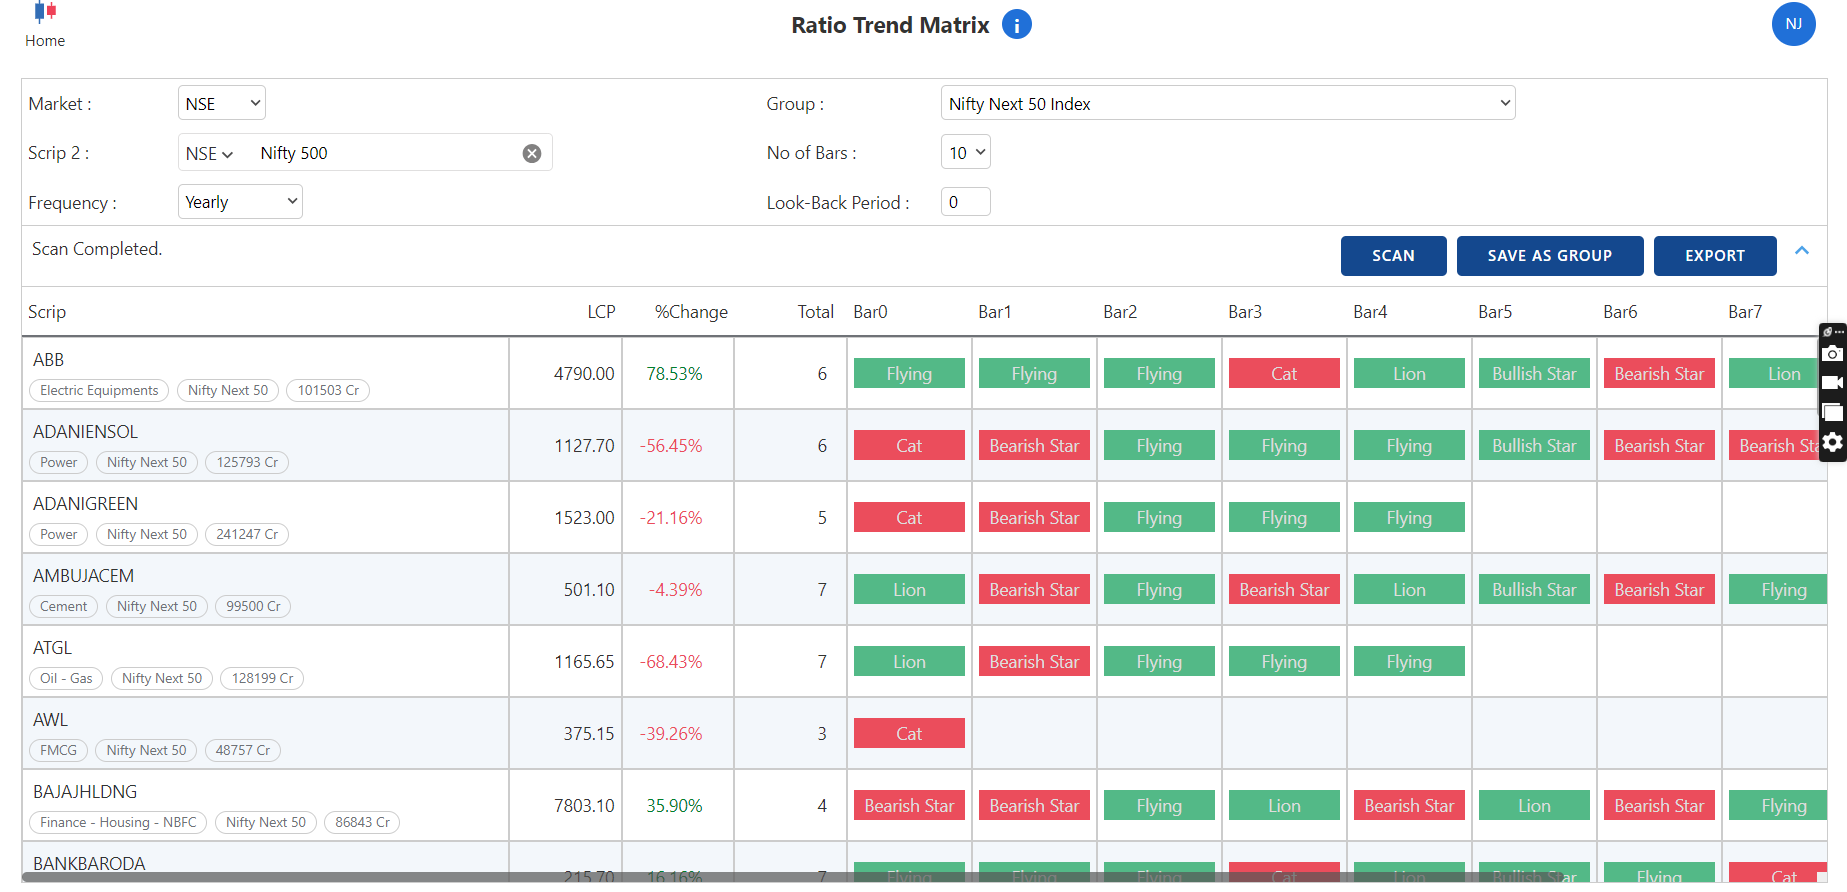Viewport: 1847px width, 892px height.
Task: Open Market NSE dropdown
Action: 222,103
